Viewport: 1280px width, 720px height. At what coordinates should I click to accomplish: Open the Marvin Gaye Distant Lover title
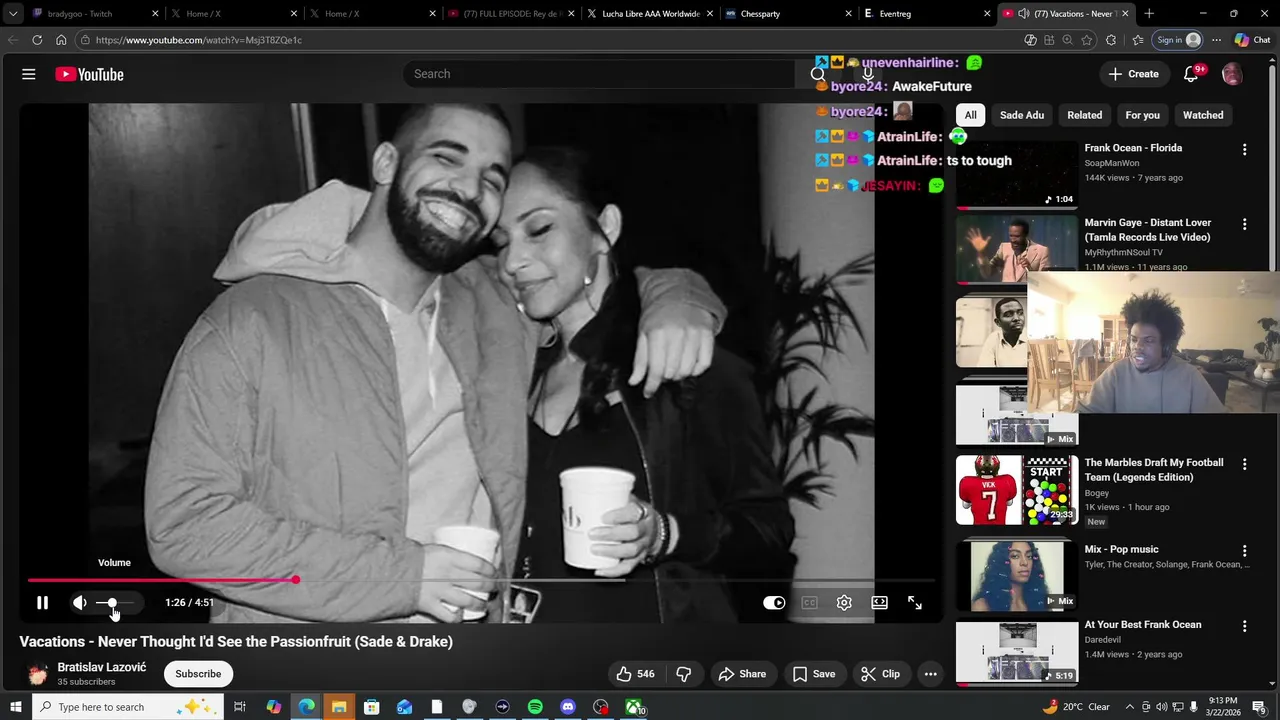click(x=1147, y=230)
